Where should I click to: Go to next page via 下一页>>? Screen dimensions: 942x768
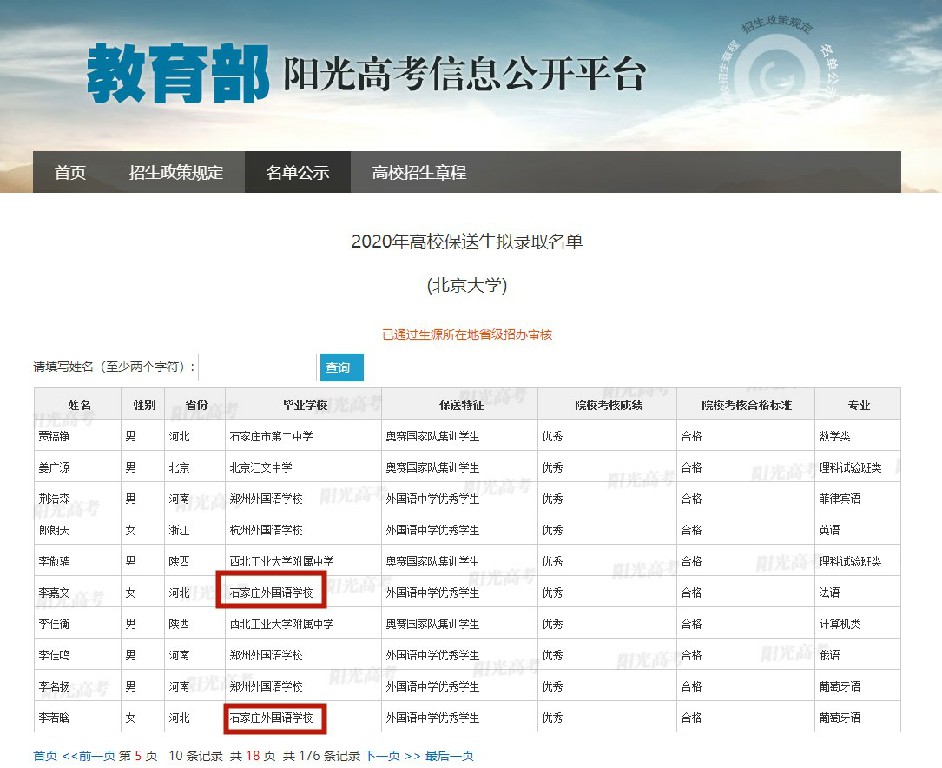tap(394, 756)
